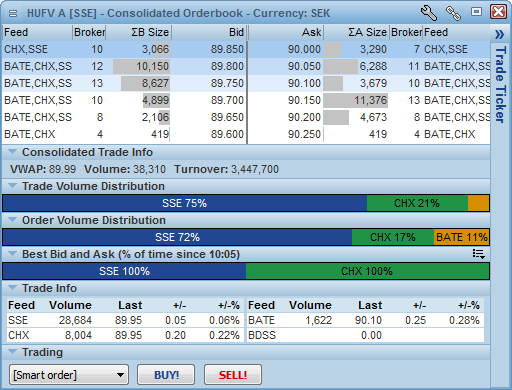Click BATE last price 90.10
The width and height of the screenshot is (512, 390).
click(368, 320)
